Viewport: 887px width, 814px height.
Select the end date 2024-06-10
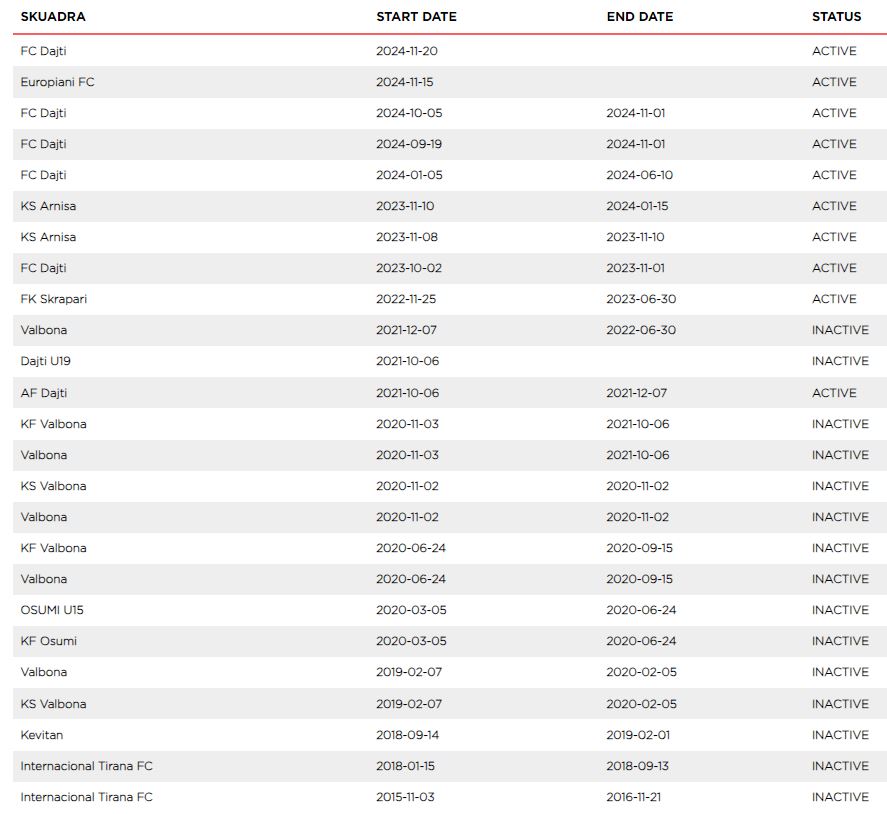tap(639, 175)
